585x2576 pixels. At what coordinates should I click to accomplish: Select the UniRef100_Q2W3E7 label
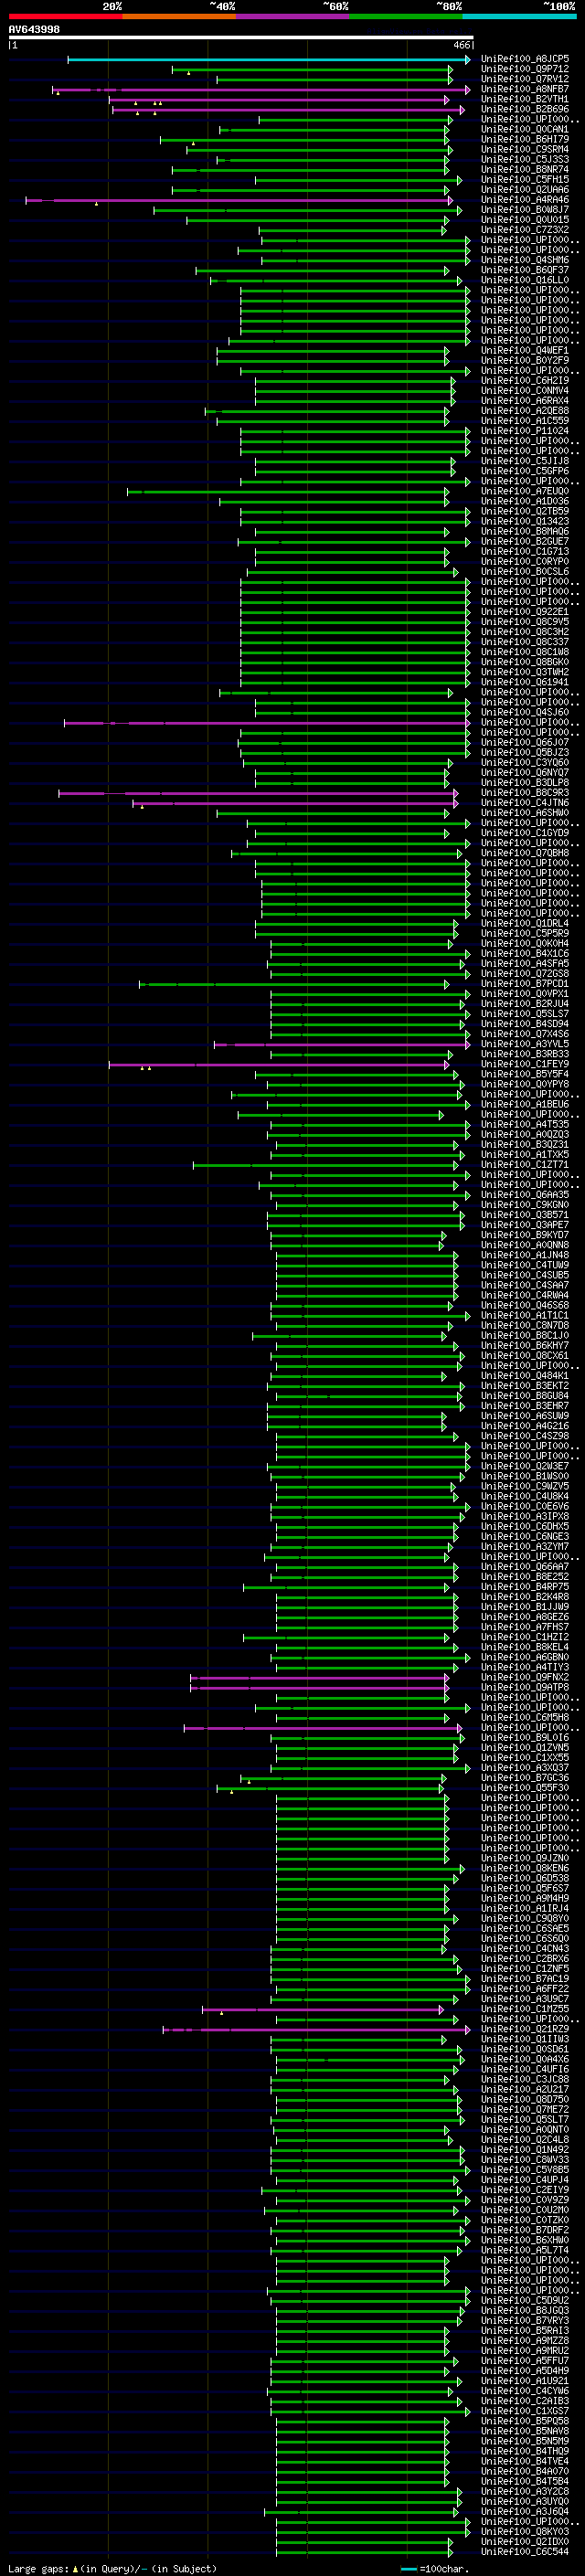tap(525, 1466)
